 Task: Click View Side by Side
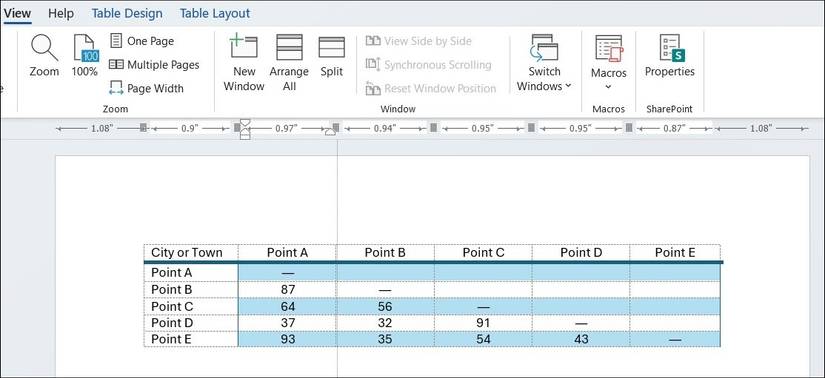pos(419,41)
